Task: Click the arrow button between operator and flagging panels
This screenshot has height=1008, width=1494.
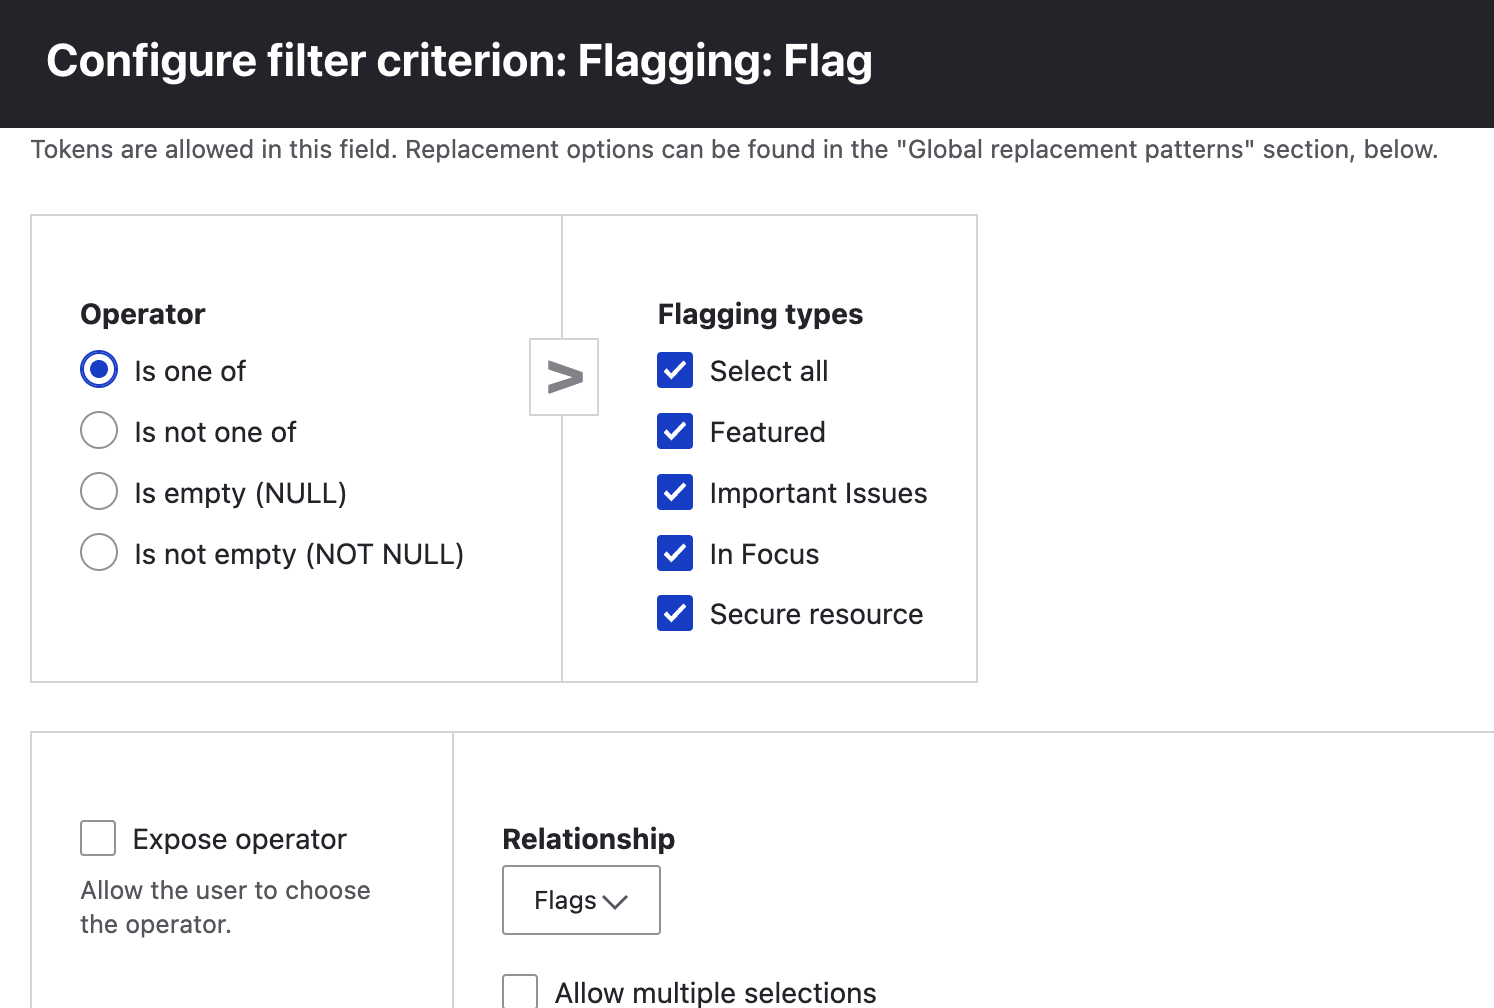Action: (563, 377)
